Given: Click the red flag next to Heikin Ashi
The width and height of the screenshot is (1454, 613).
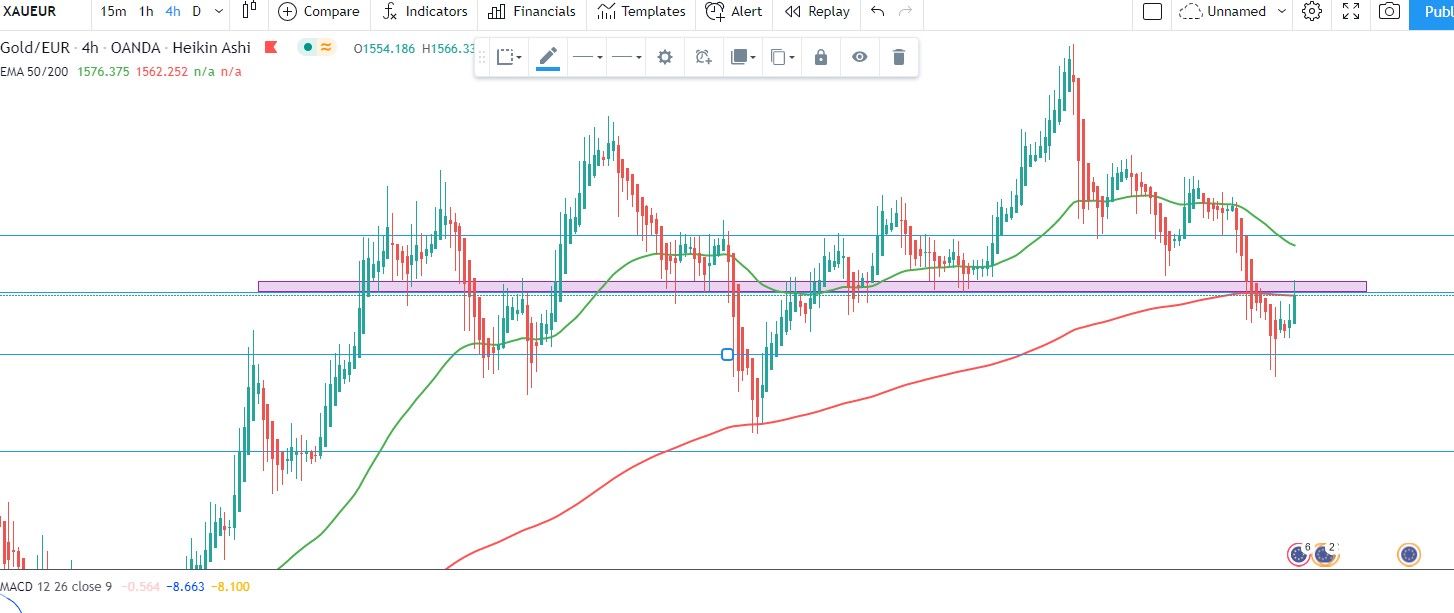Looking at the screenshot, I should click(x=271, y=47).
